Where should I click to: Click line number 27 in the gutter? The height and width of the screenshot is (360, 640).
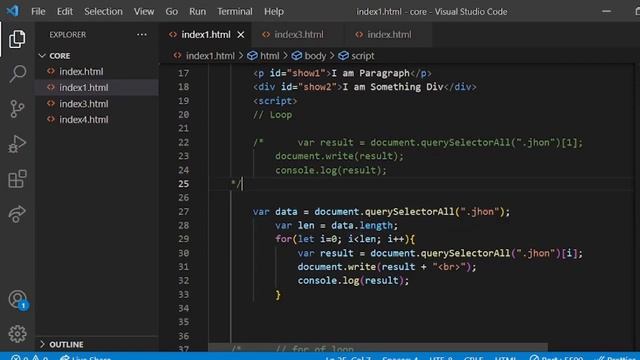[x=184, y=211]
